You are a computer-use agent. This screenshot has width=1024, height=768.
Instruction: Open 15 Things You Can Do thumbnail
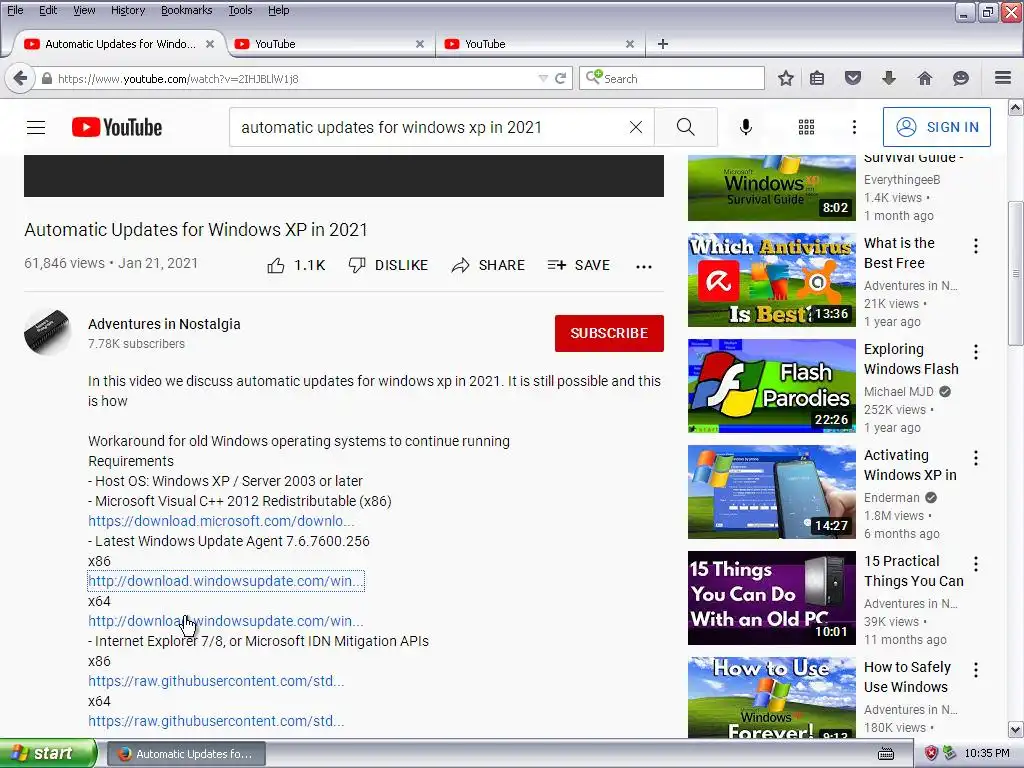(771, 598)
